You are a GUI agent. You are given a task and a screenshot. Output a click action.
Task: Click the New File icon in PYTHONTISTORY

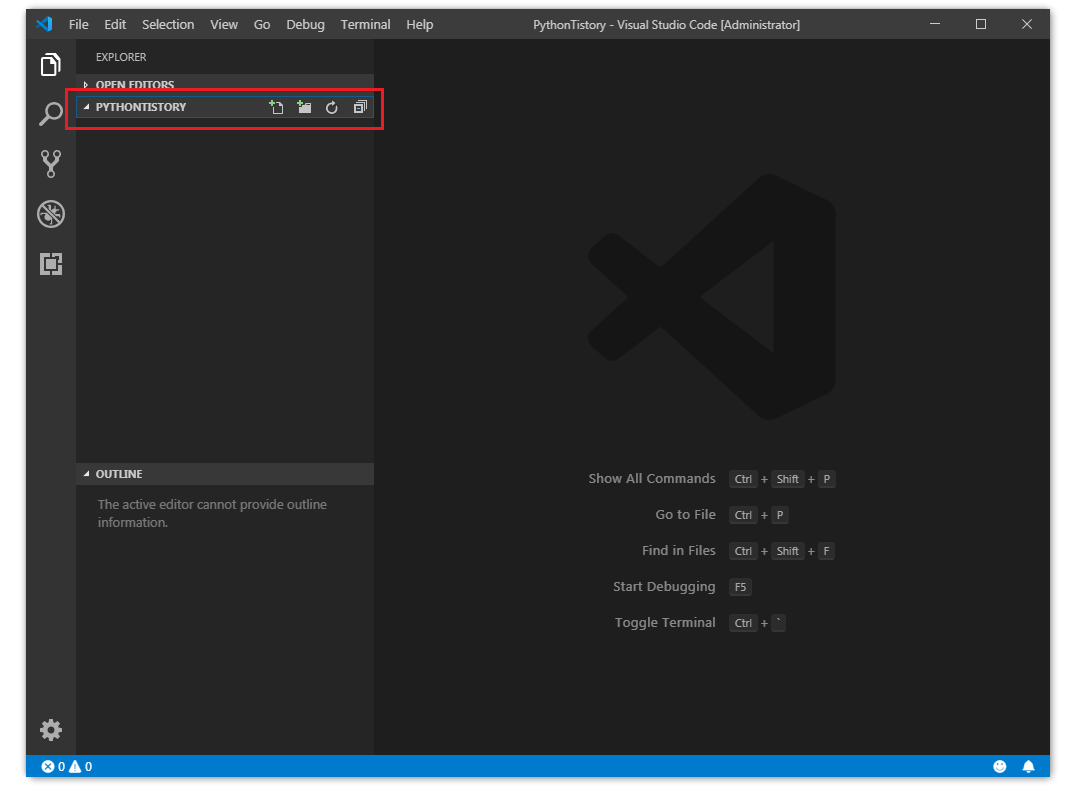pos(276,107)
